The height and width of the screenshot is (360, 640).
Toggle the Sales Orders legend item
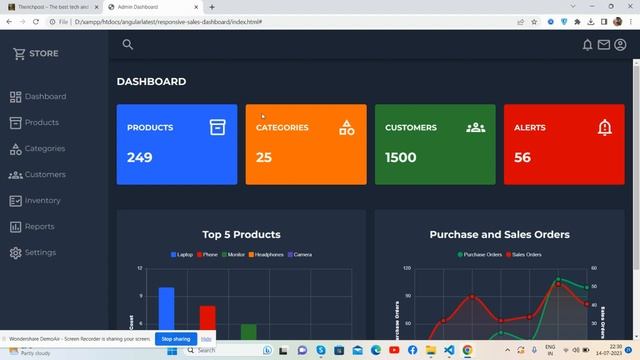524,255
